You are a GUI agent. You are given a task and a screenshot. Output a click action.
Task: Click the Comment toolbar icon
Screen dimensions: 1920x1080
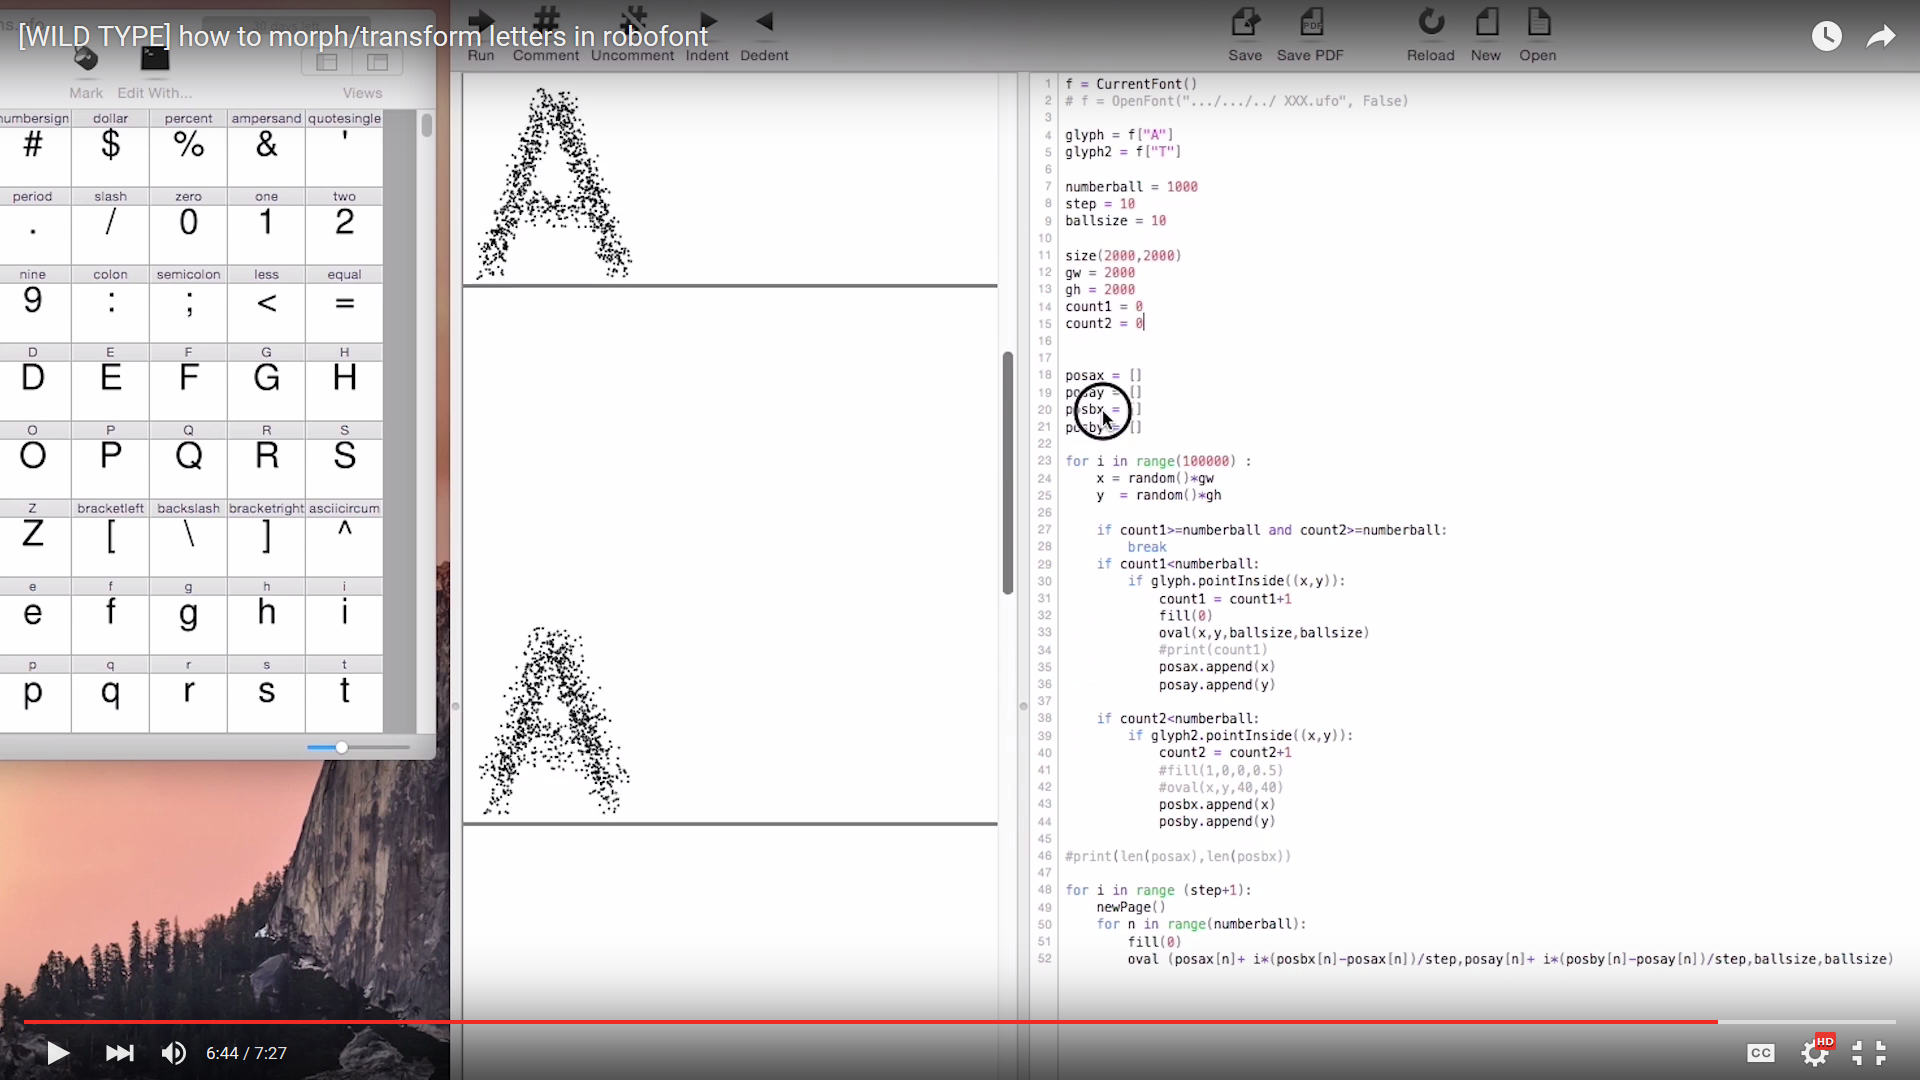[546, 22]
